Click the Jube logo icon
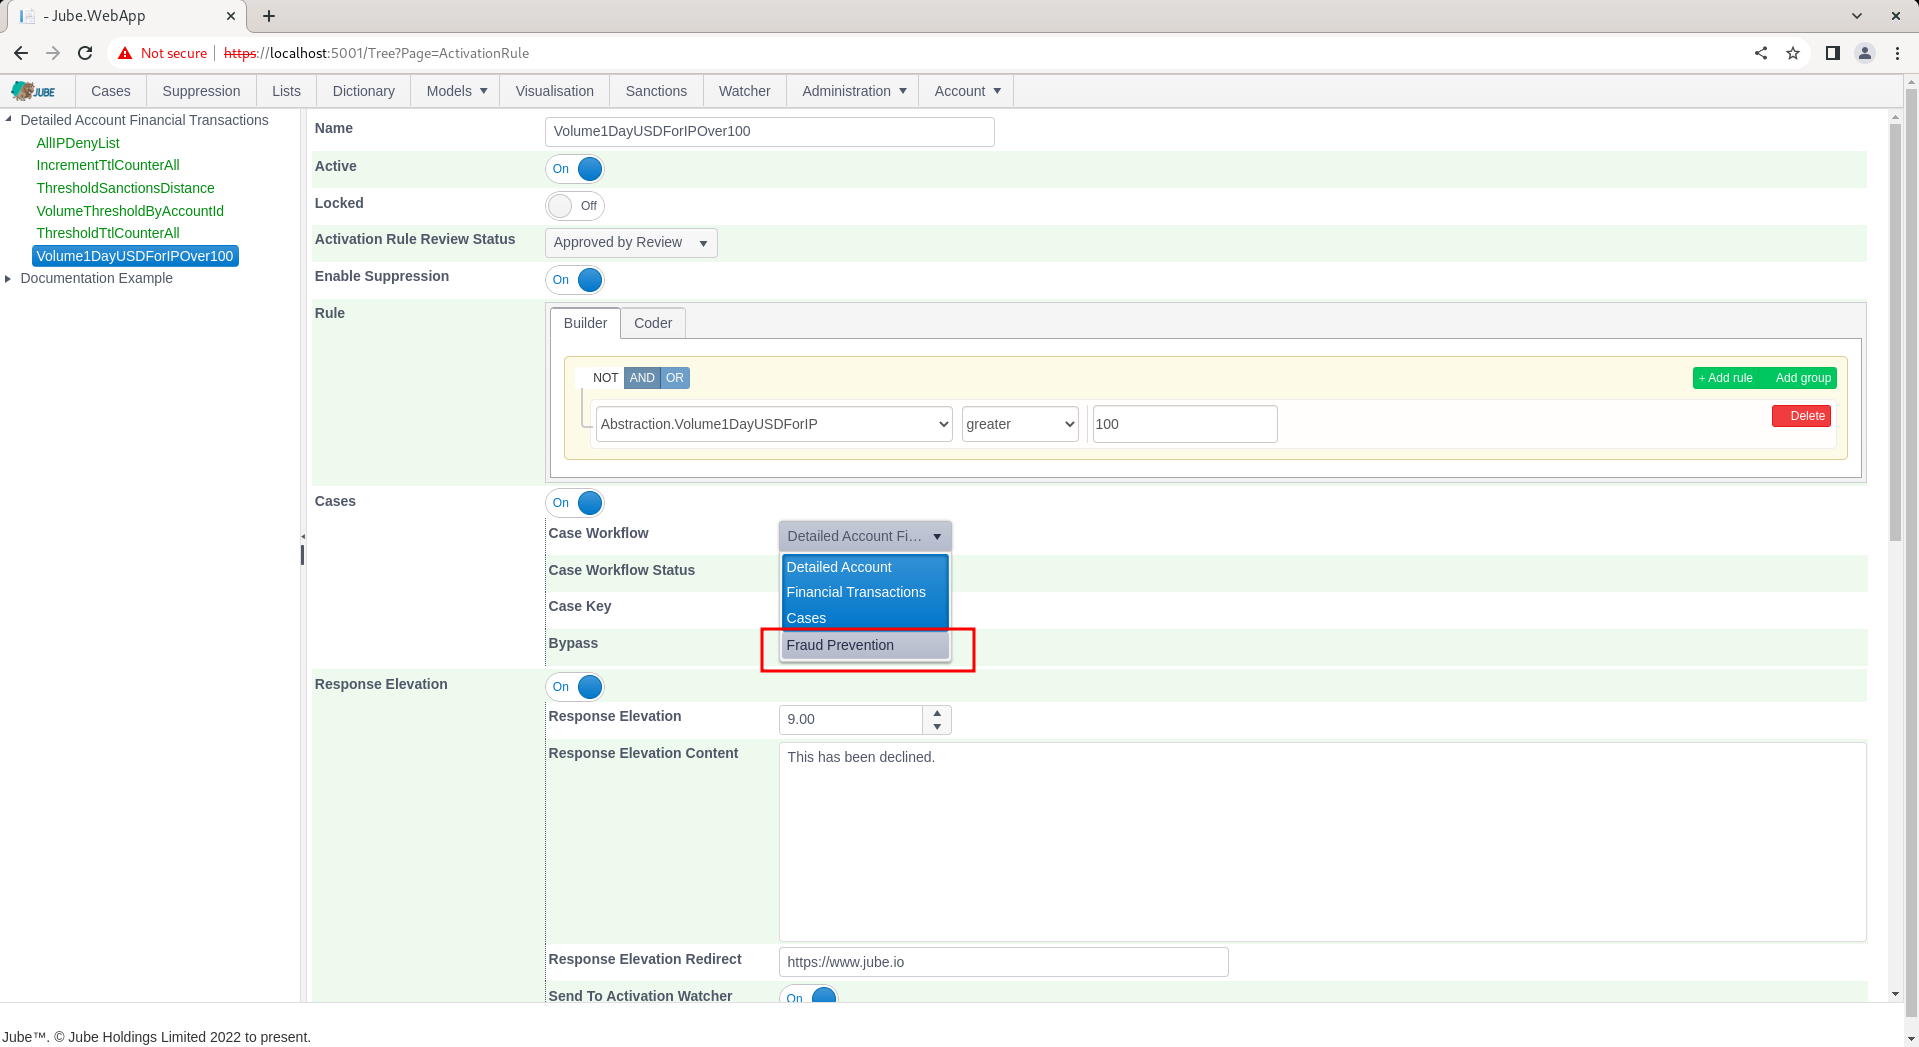The width and height of the screenshot is (1919, 1047). (x=34, y=91)
